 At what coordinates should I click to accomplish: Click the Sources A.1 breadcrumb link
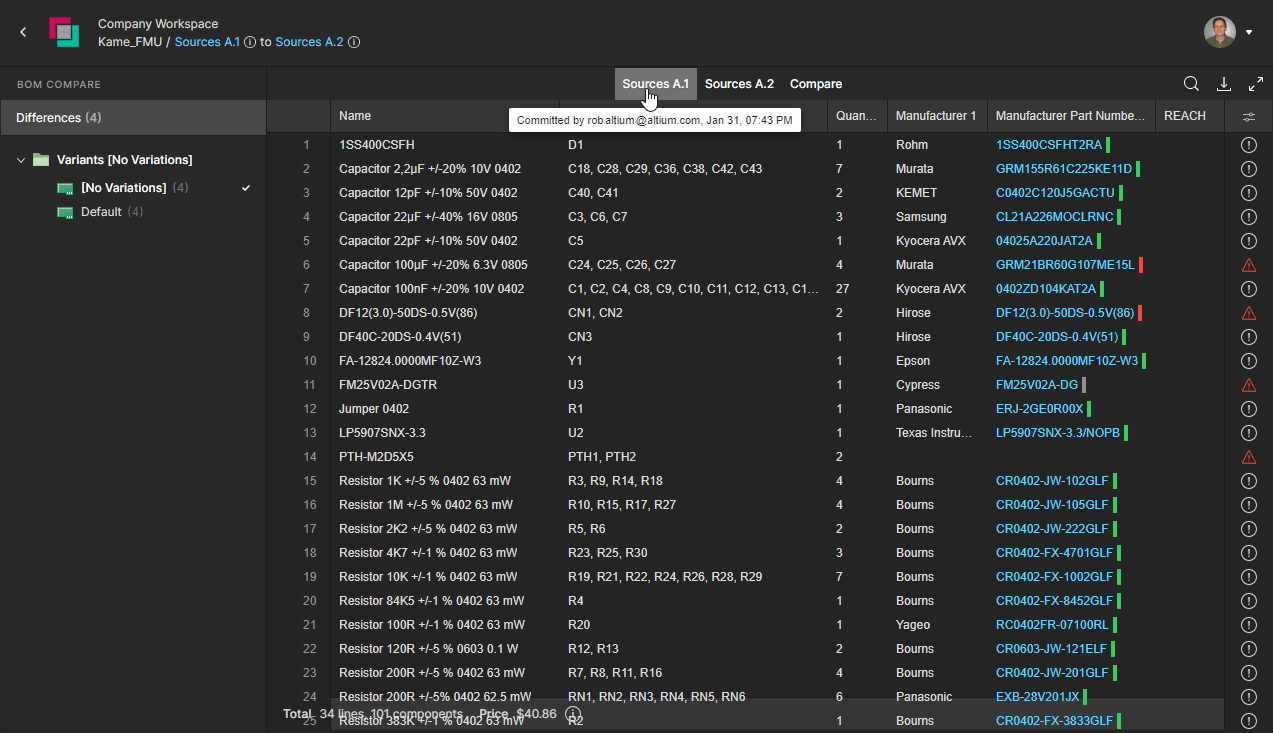point(207,42)
